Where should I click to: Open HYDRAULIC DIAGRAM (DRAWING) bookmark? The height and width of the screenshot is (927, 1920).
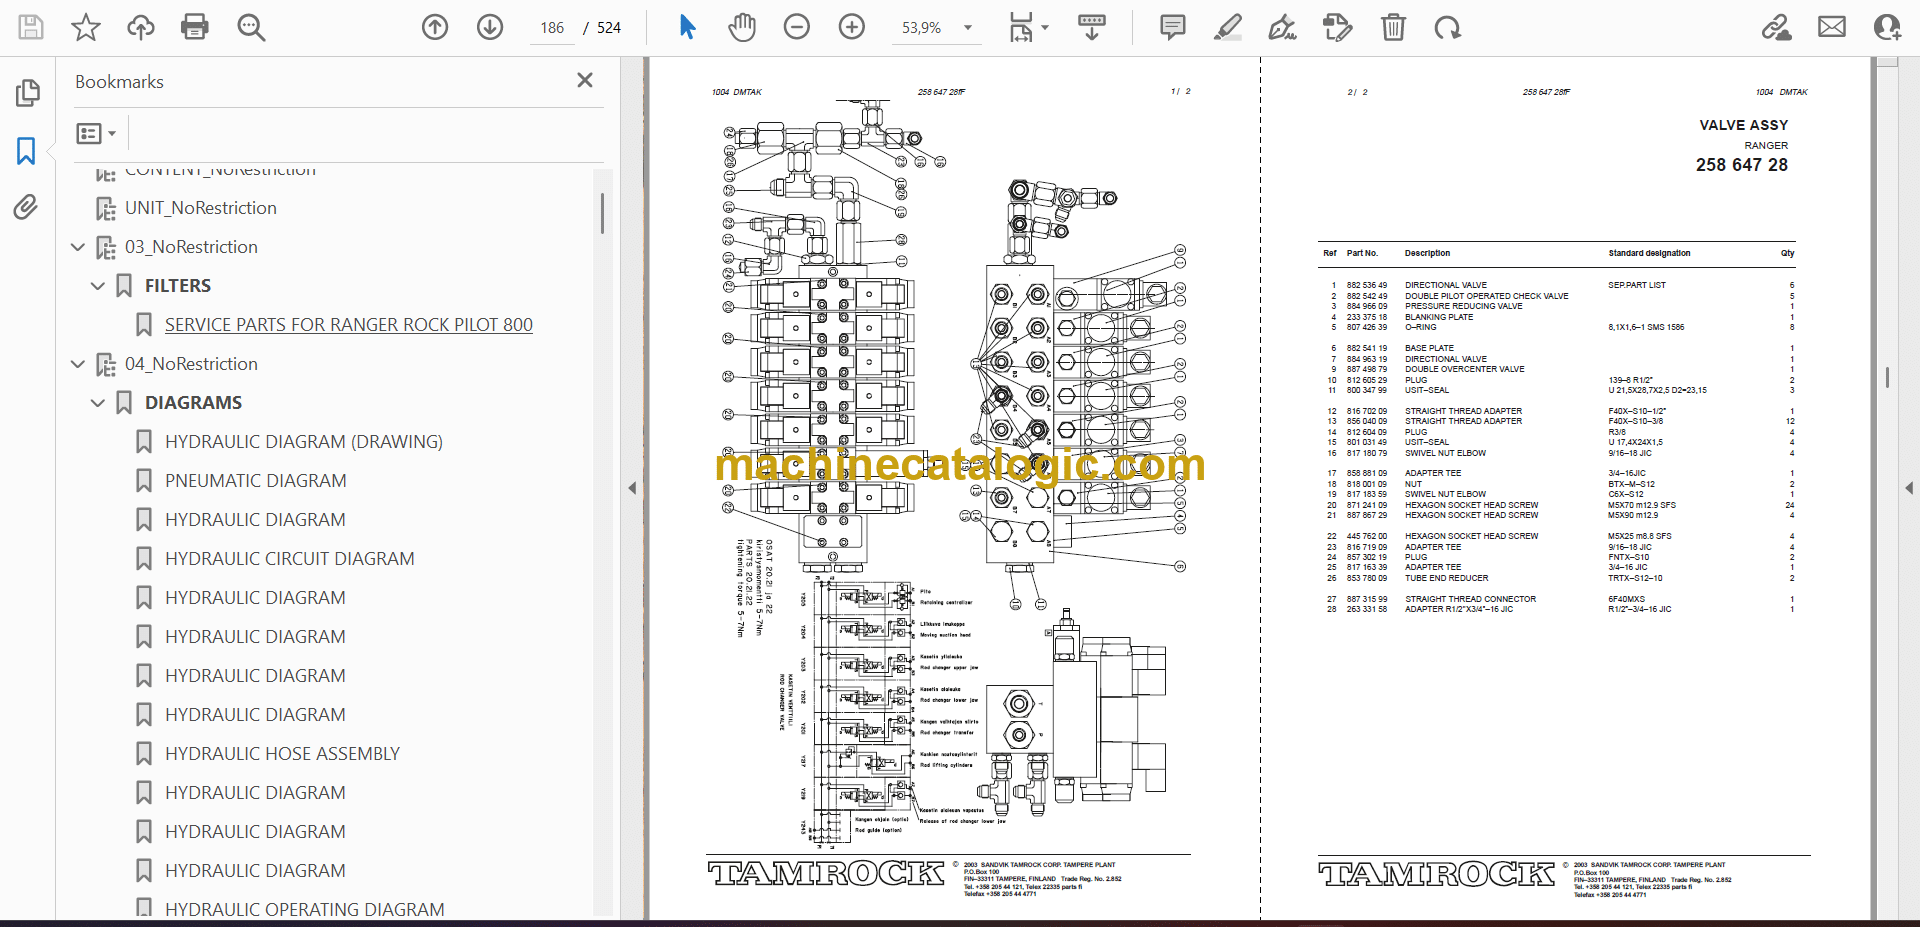coord(304,442)
